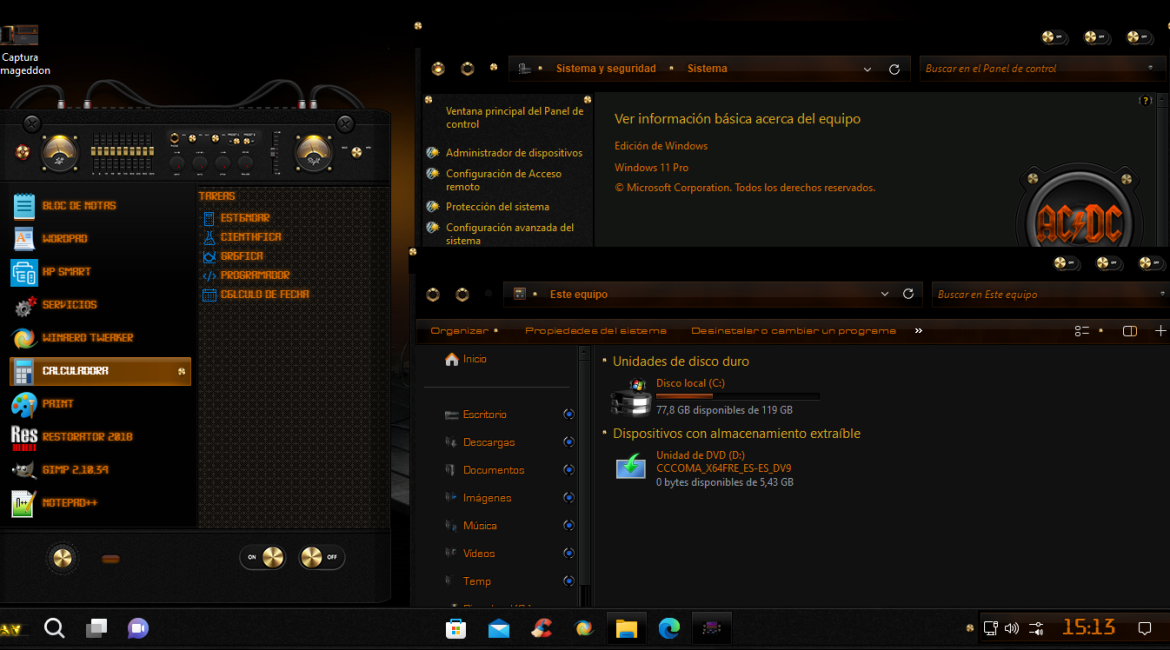The height and width of the screenshot is (650, 1170).
Task: Refresh the Este equipo window
Action: [x=908, y=294]
